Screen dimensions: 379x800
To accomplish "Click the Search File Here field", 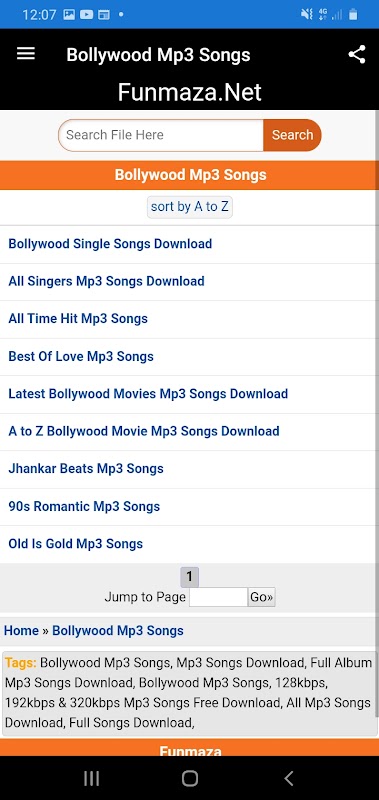I will [161, 135].
